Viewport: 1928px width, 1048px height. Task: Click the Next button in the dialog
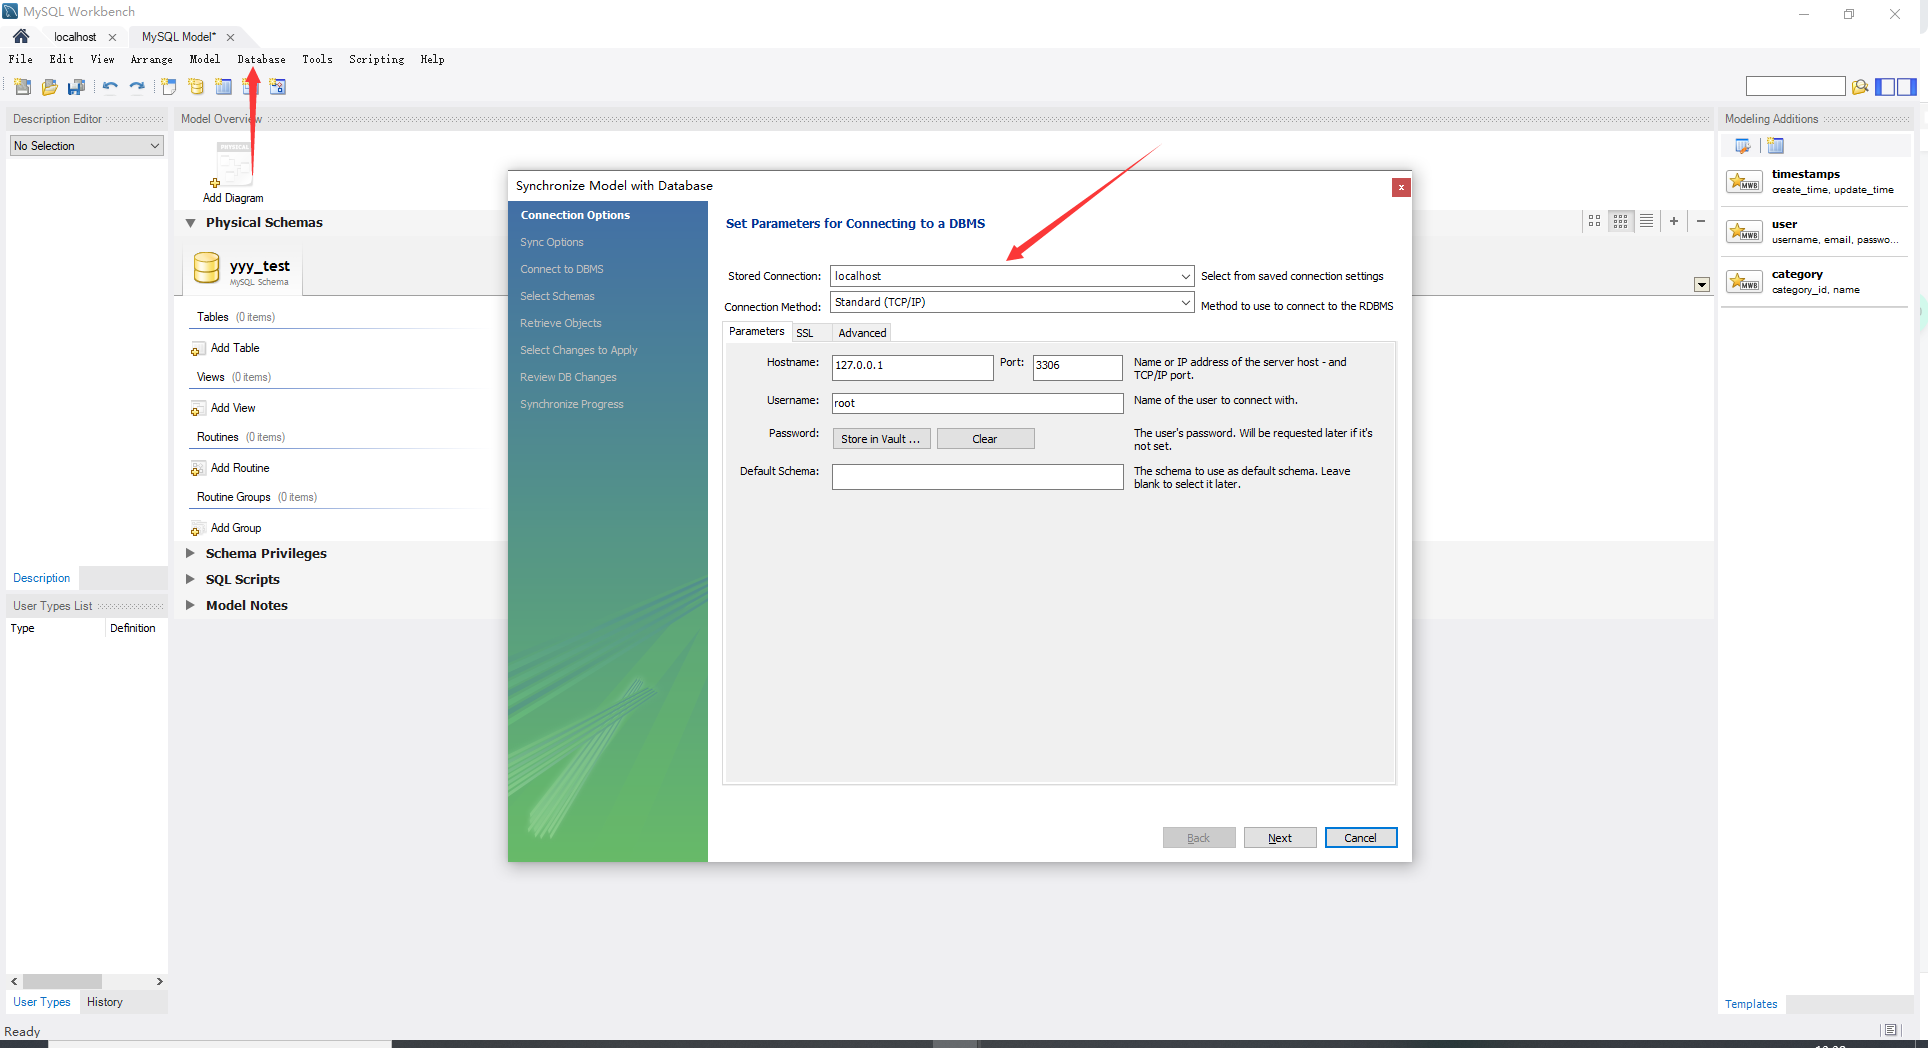[x=1280, y=837]
